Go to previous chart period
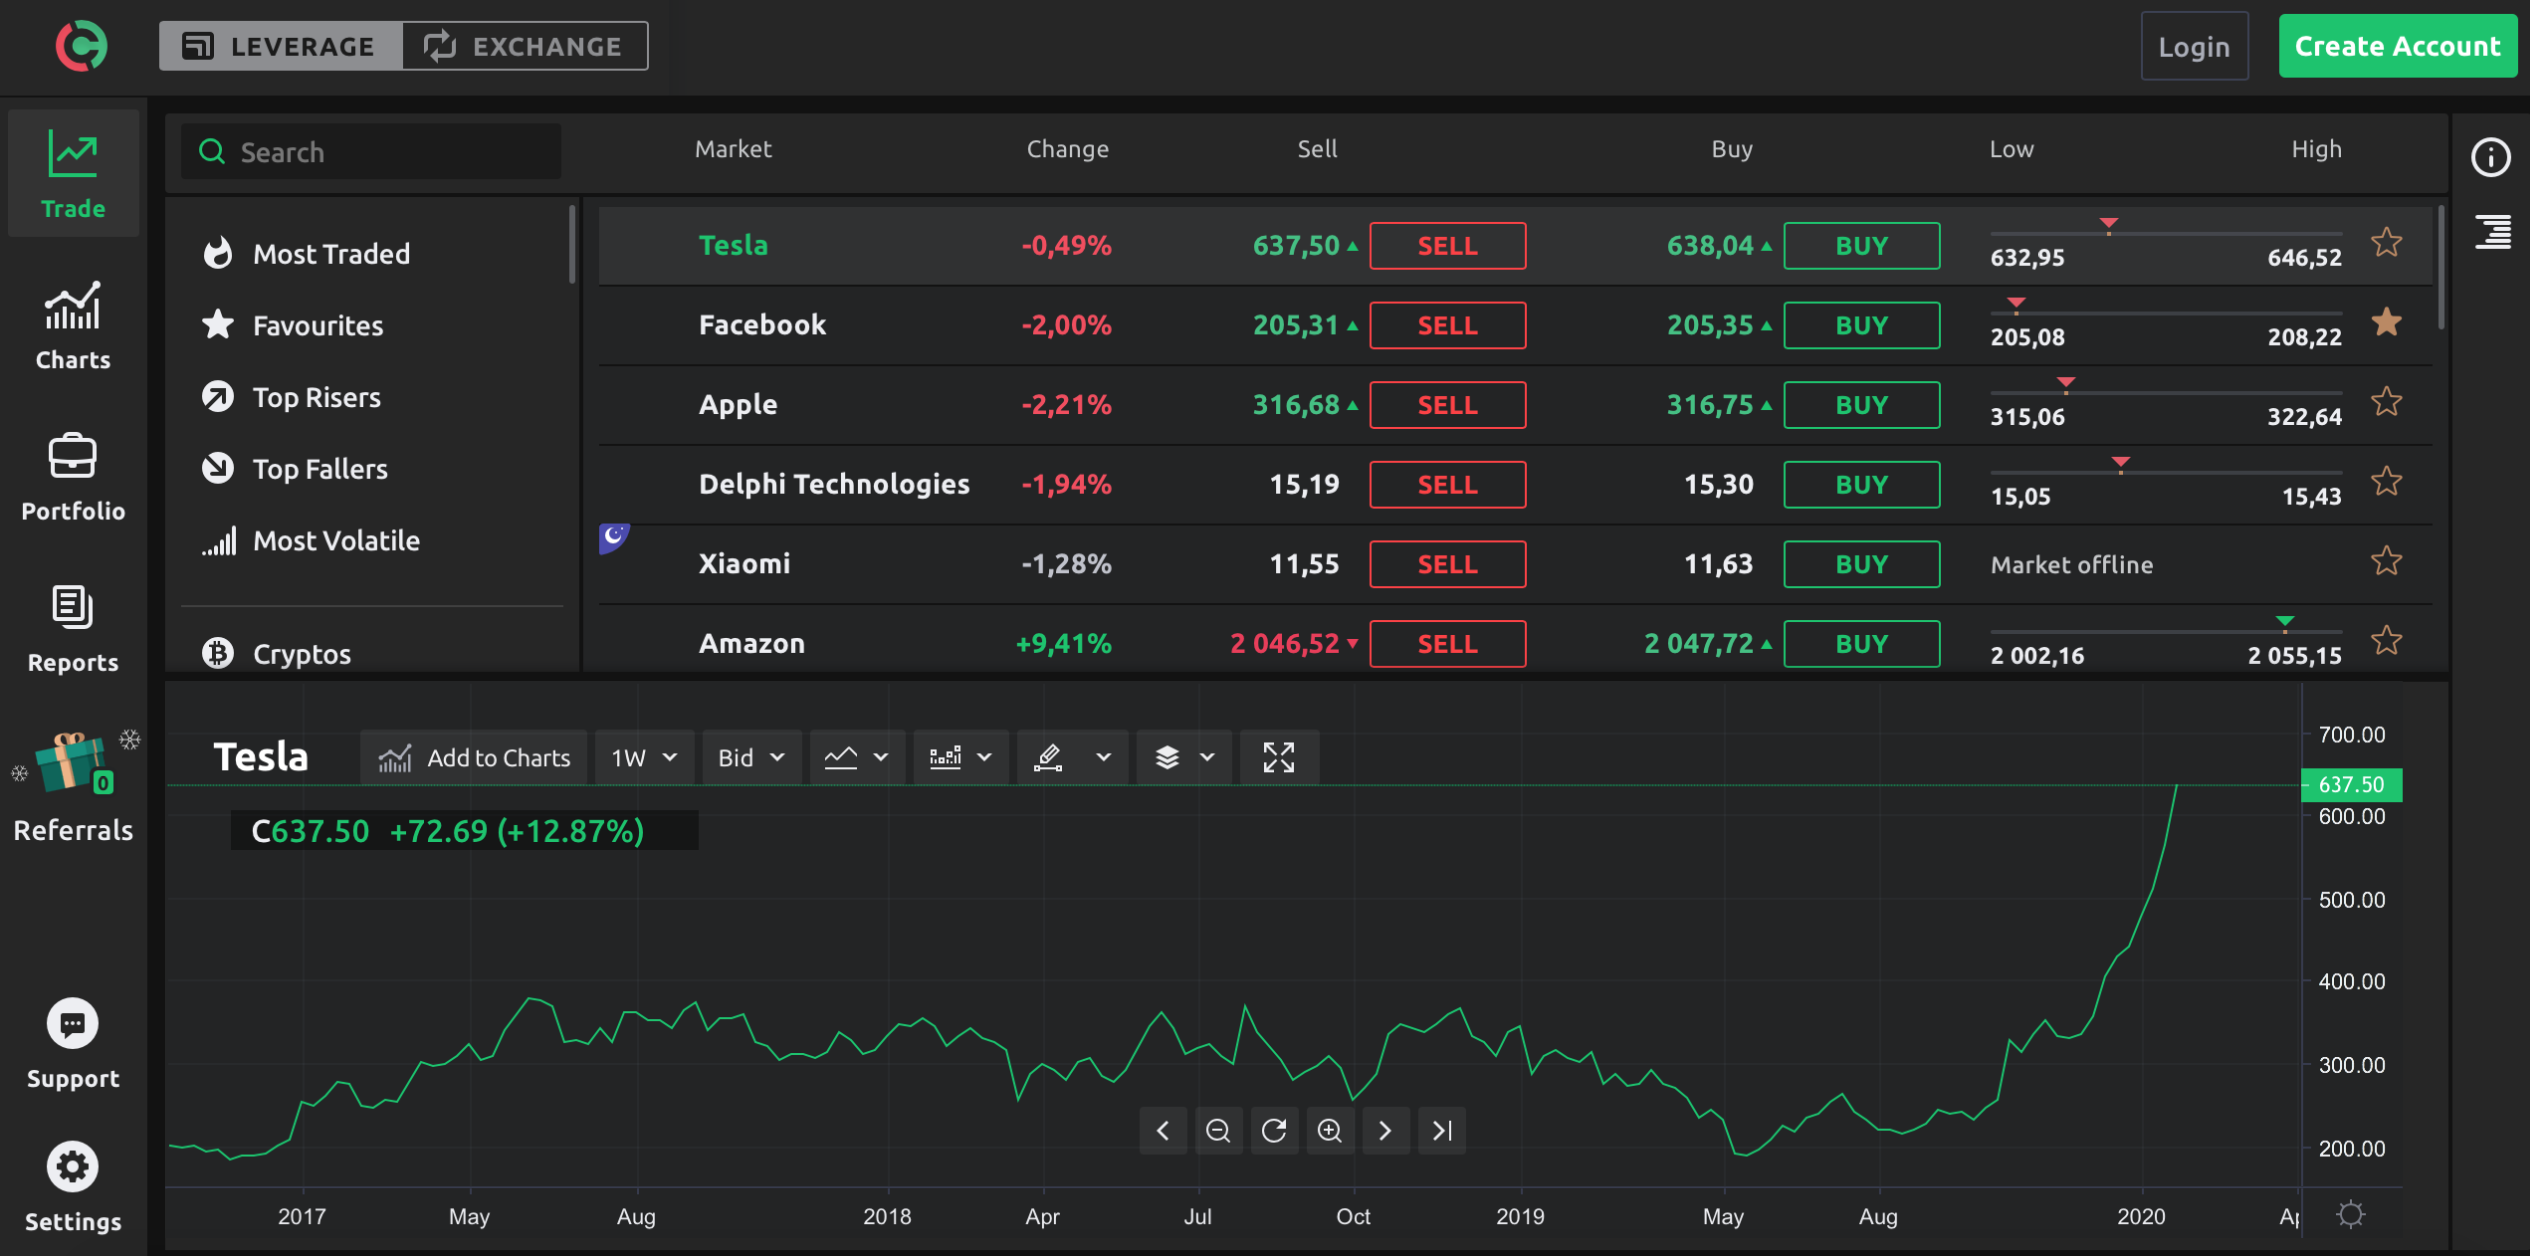2530x1256 pixels. pyautogui.click(x=1163, y=1131)
